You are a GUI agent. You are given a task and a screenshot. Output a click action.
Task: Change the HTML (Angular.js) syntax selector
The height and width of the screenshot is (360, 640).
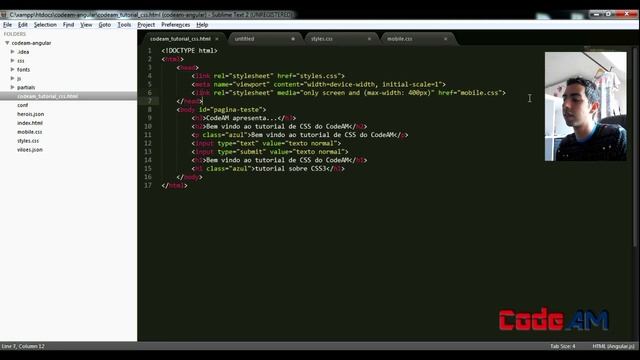pos(613,346)
